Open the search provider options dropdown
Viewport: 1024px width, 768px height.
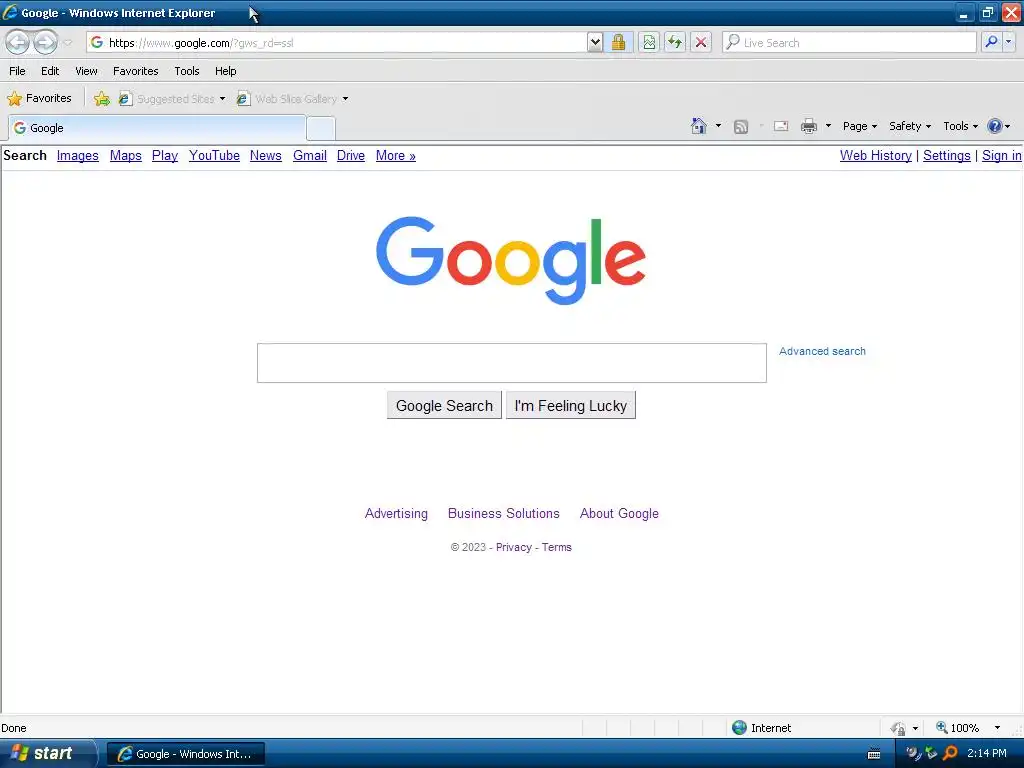click(x=1008, y=42)
